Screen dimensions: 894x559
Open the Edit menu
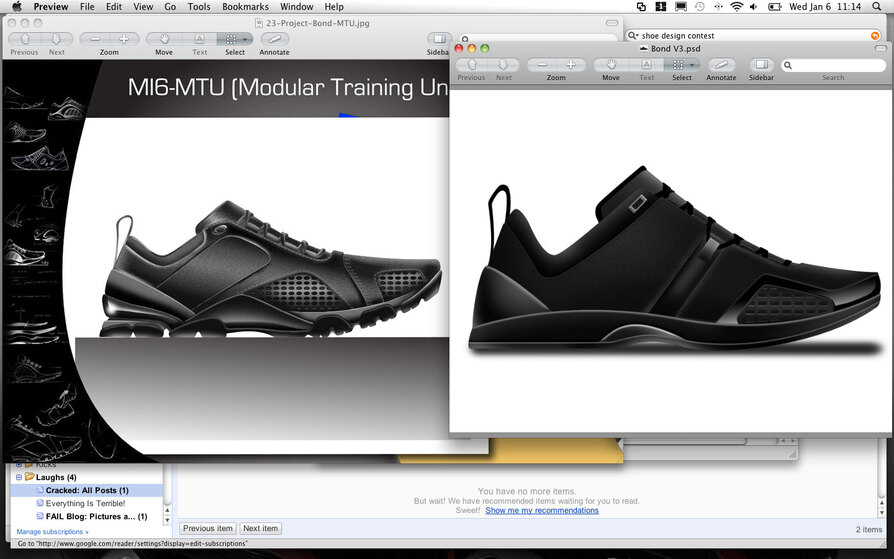coord(114,6)
